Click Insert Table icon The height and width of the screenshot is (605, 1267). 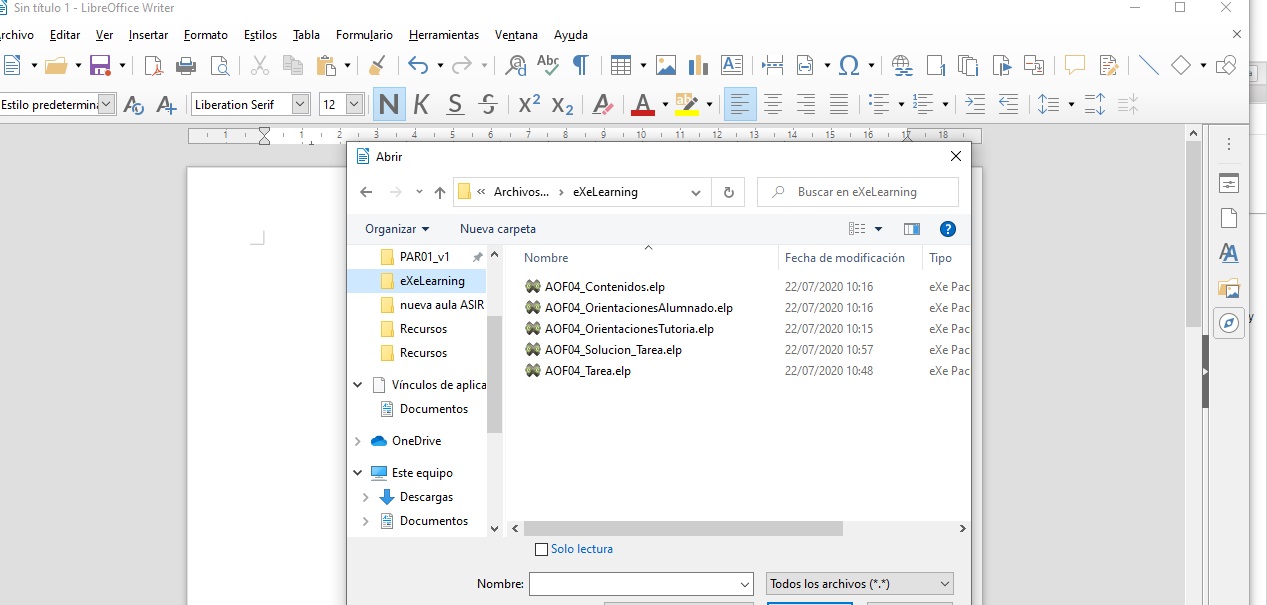[x=621, y=66]
